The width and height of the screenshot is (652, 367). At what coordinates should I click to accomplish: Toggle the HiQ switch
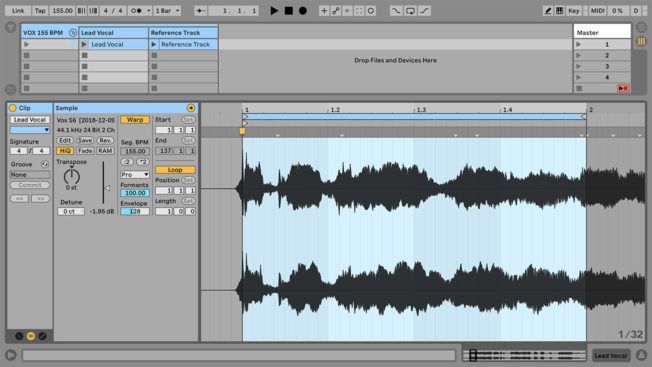point(65,151)
